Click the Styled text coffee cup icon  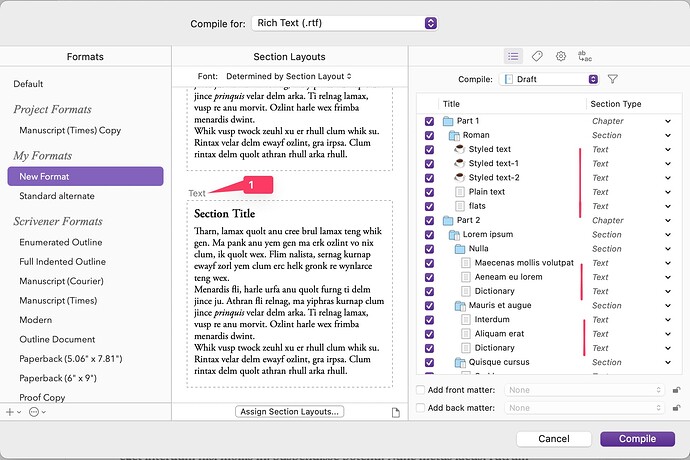(x=459, y=149)
